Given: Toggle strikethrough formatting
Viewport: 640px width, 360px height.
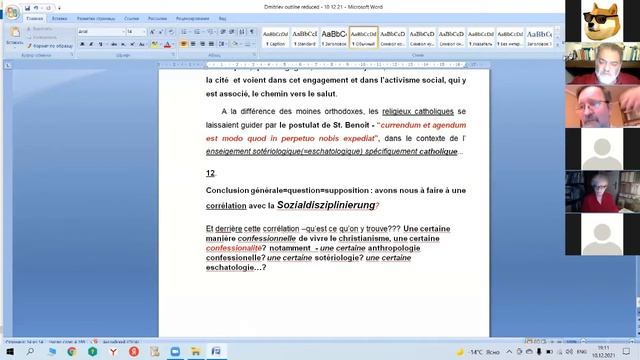Looking at the screenshot, I should [114, 44].
